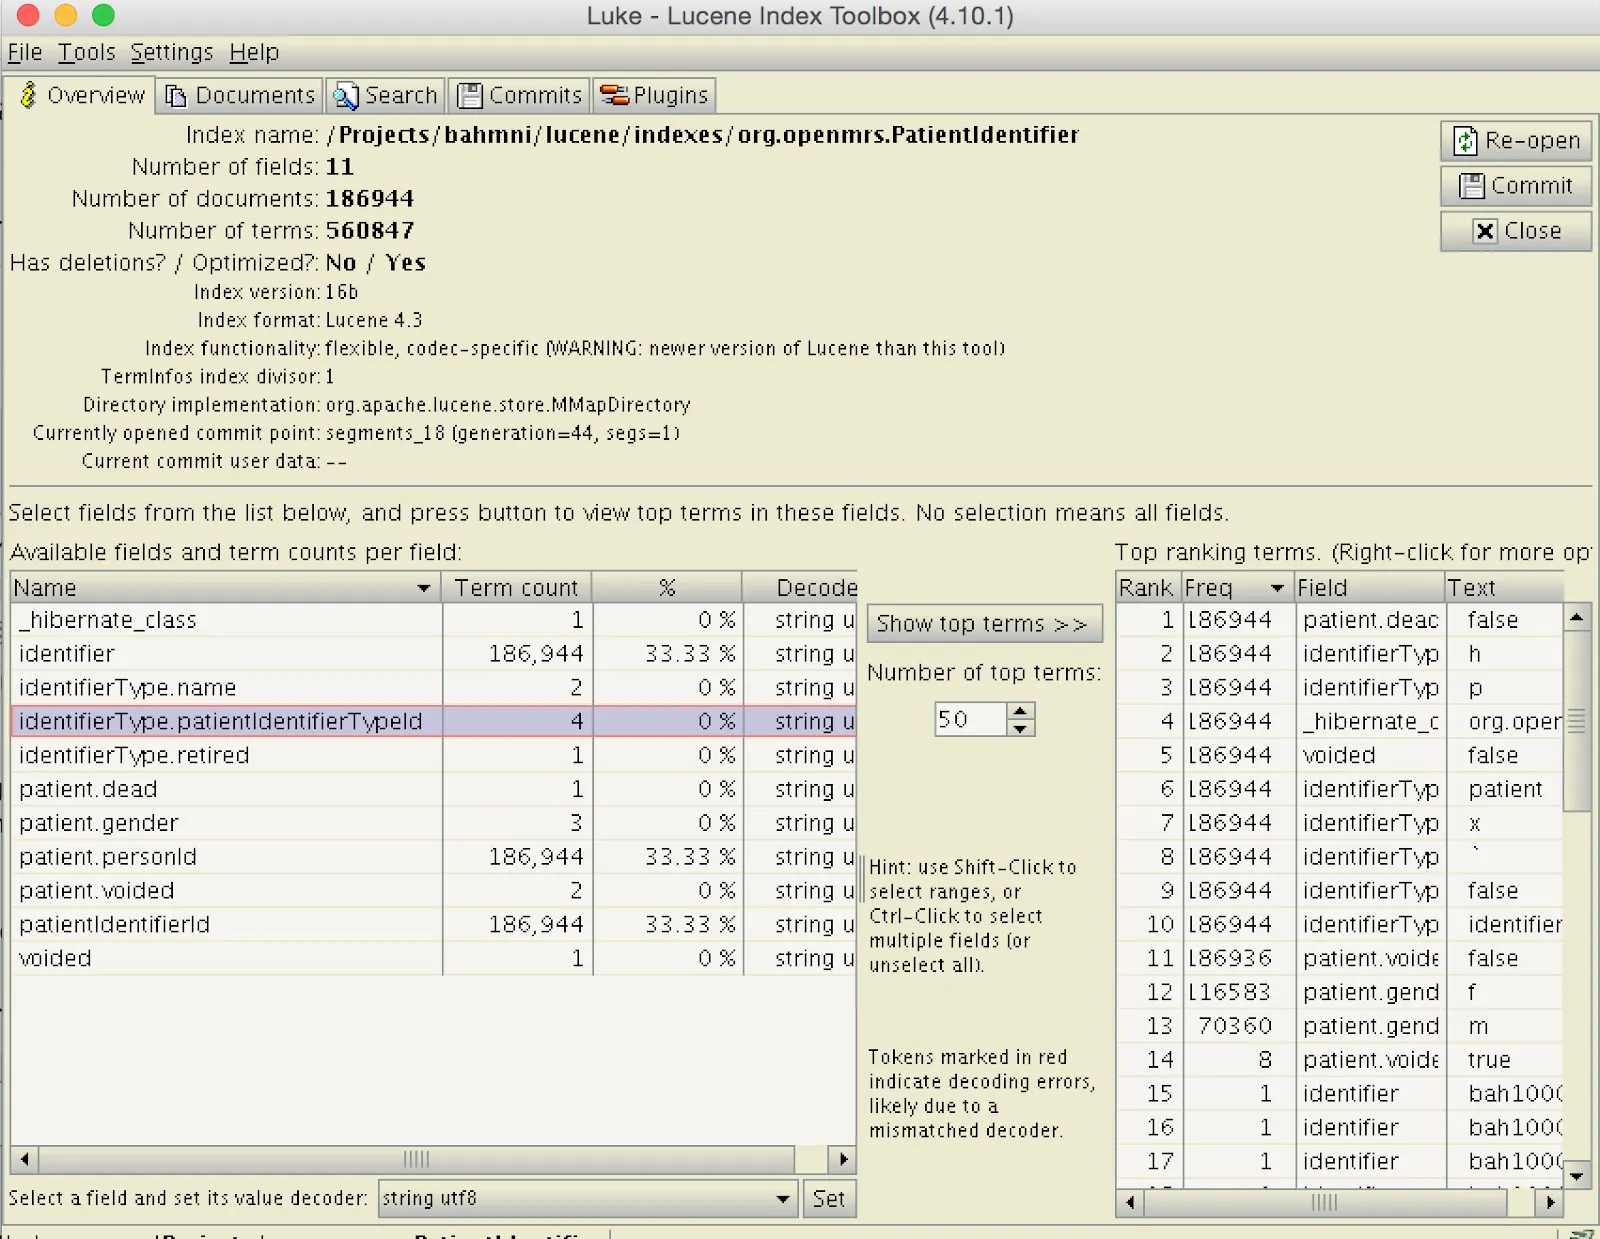
Task: Select the patient.voided field row
Action: (x=433, y=891)
